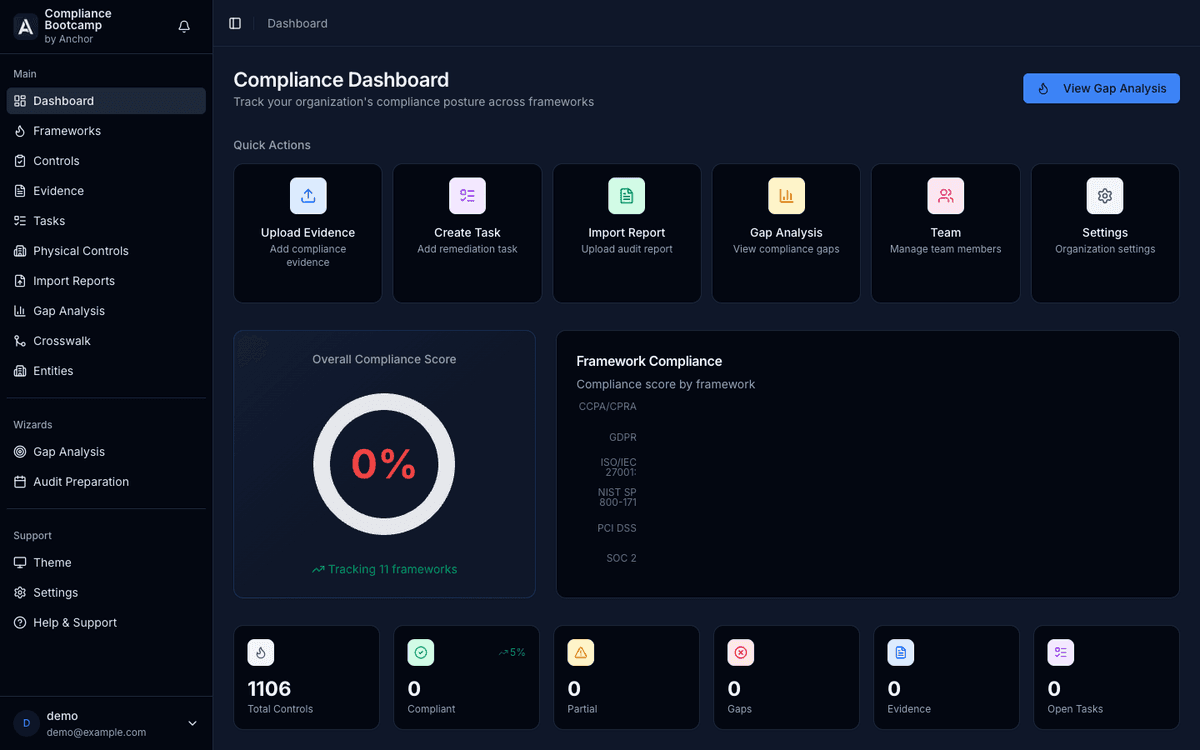Image resolution: width=1200 pixels, height=750 pixels.
Task: Click the 1106 Total Controls value
Action: coord(269,688)
